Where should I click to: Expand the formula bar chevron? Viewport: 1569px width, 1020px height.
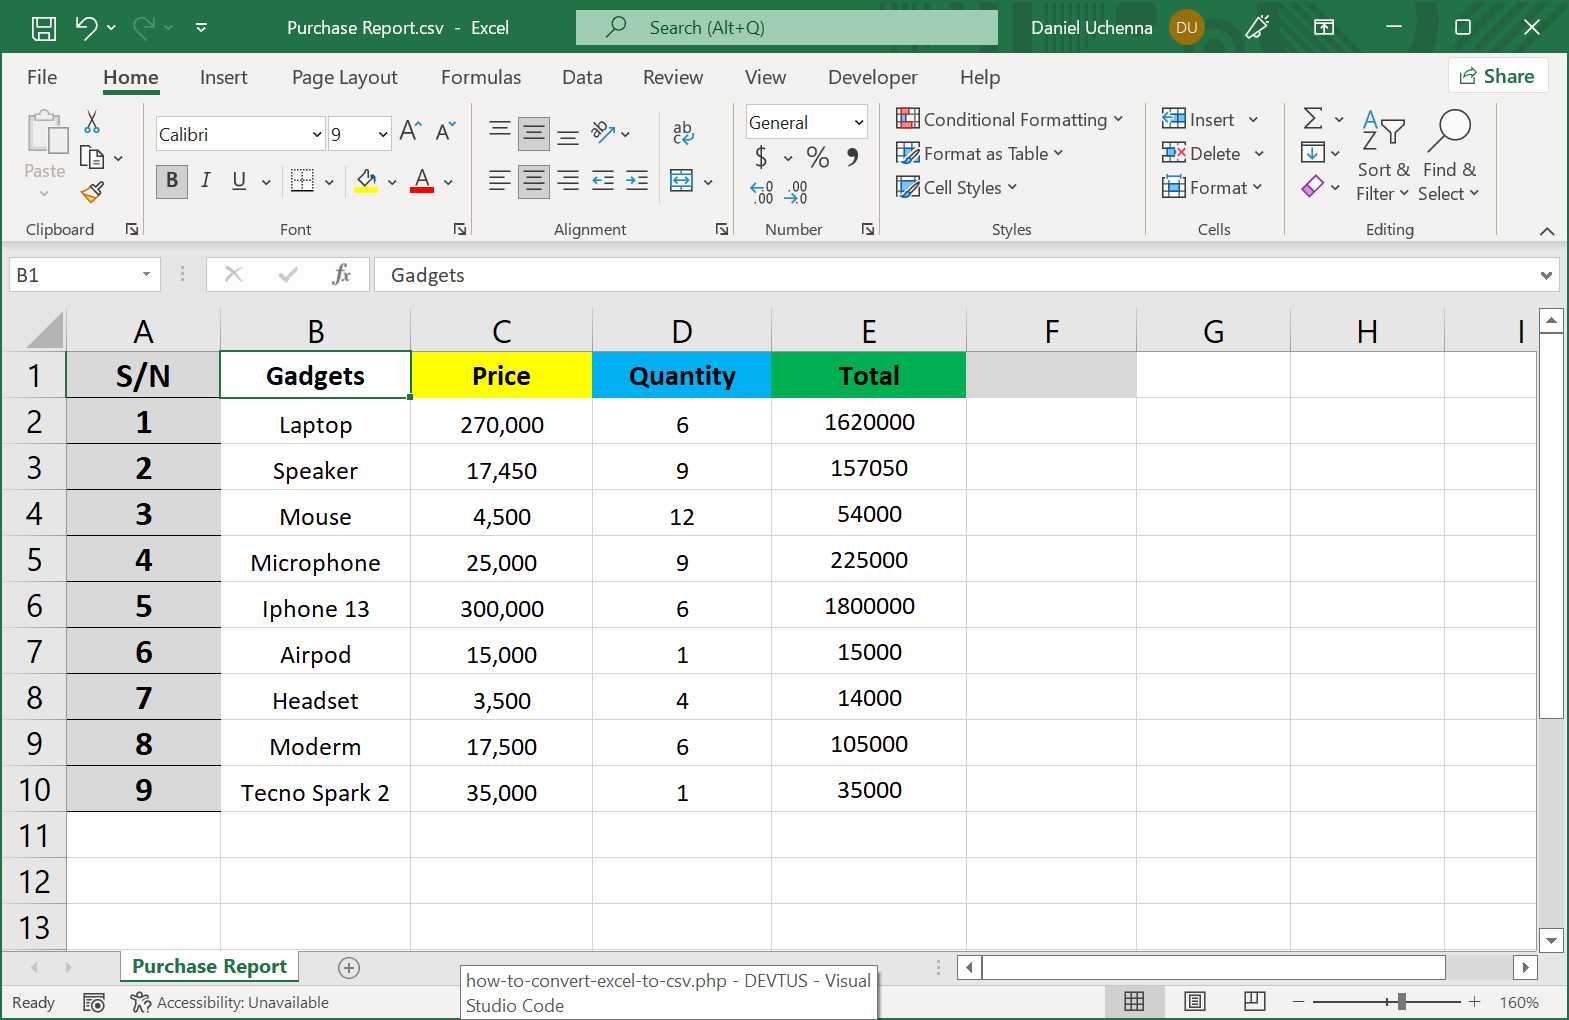pos(1547,275)
